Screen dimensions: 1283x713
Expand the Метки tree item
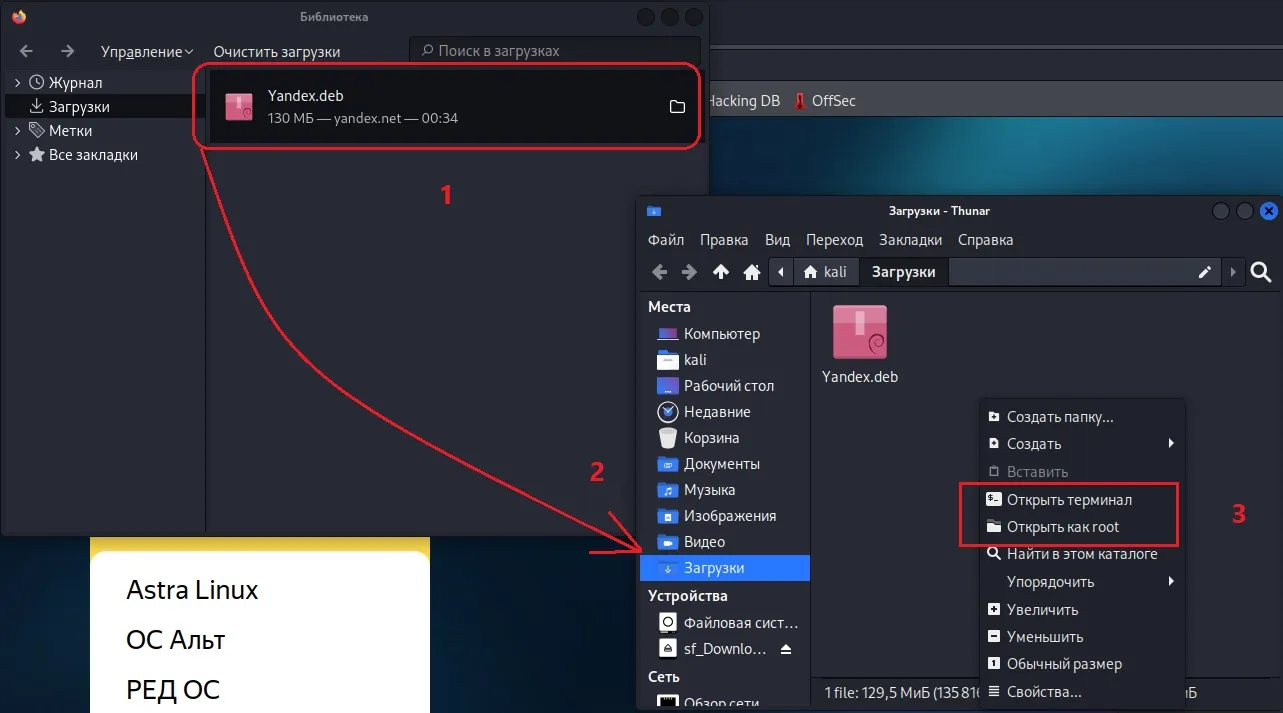coord(17,131)
